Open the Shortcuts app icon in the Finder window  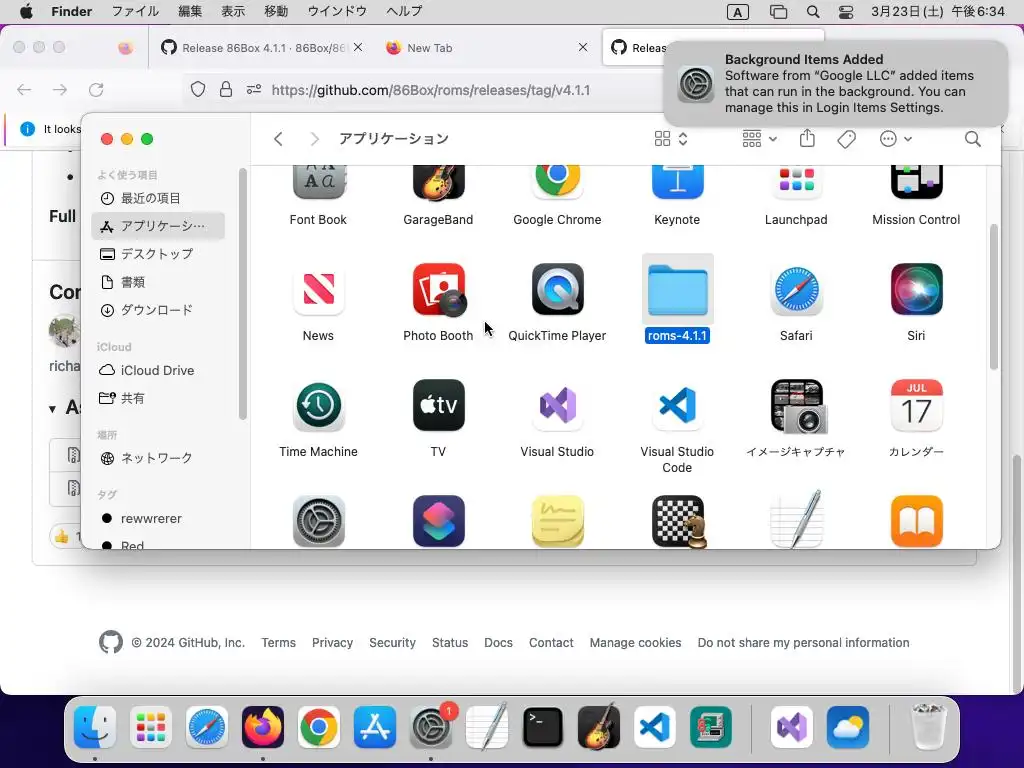pyautogui.click(x=438, y=521)
